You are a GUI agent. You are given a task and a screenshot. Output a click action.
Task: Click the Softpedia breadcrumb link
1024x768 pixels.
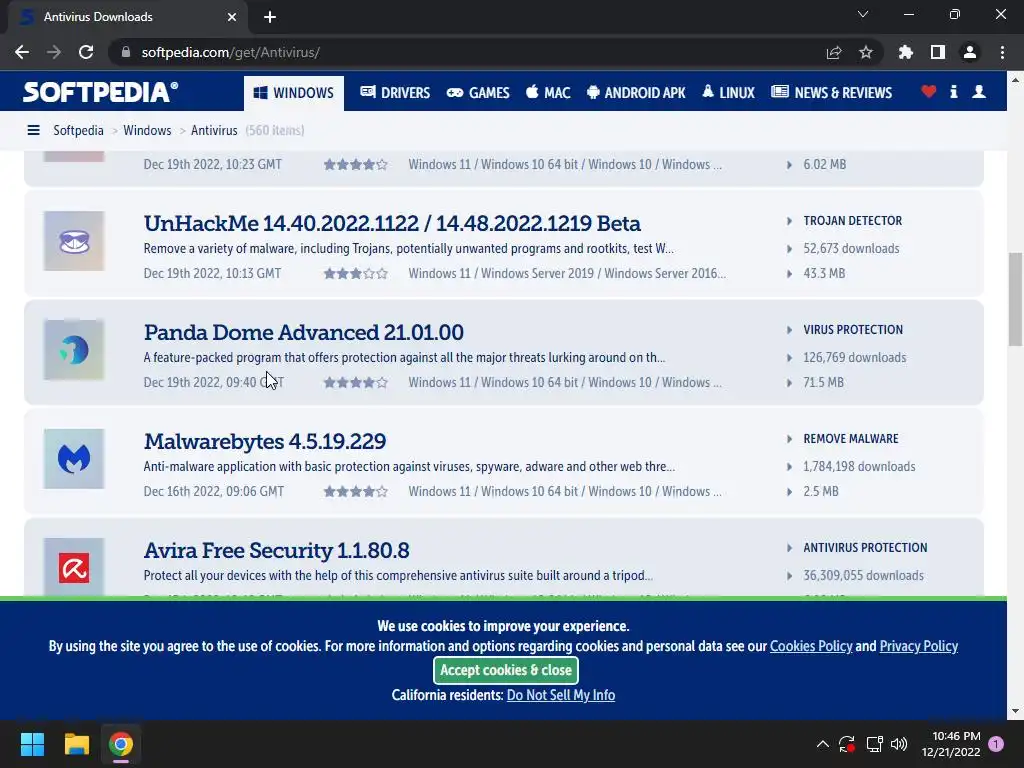78,131
